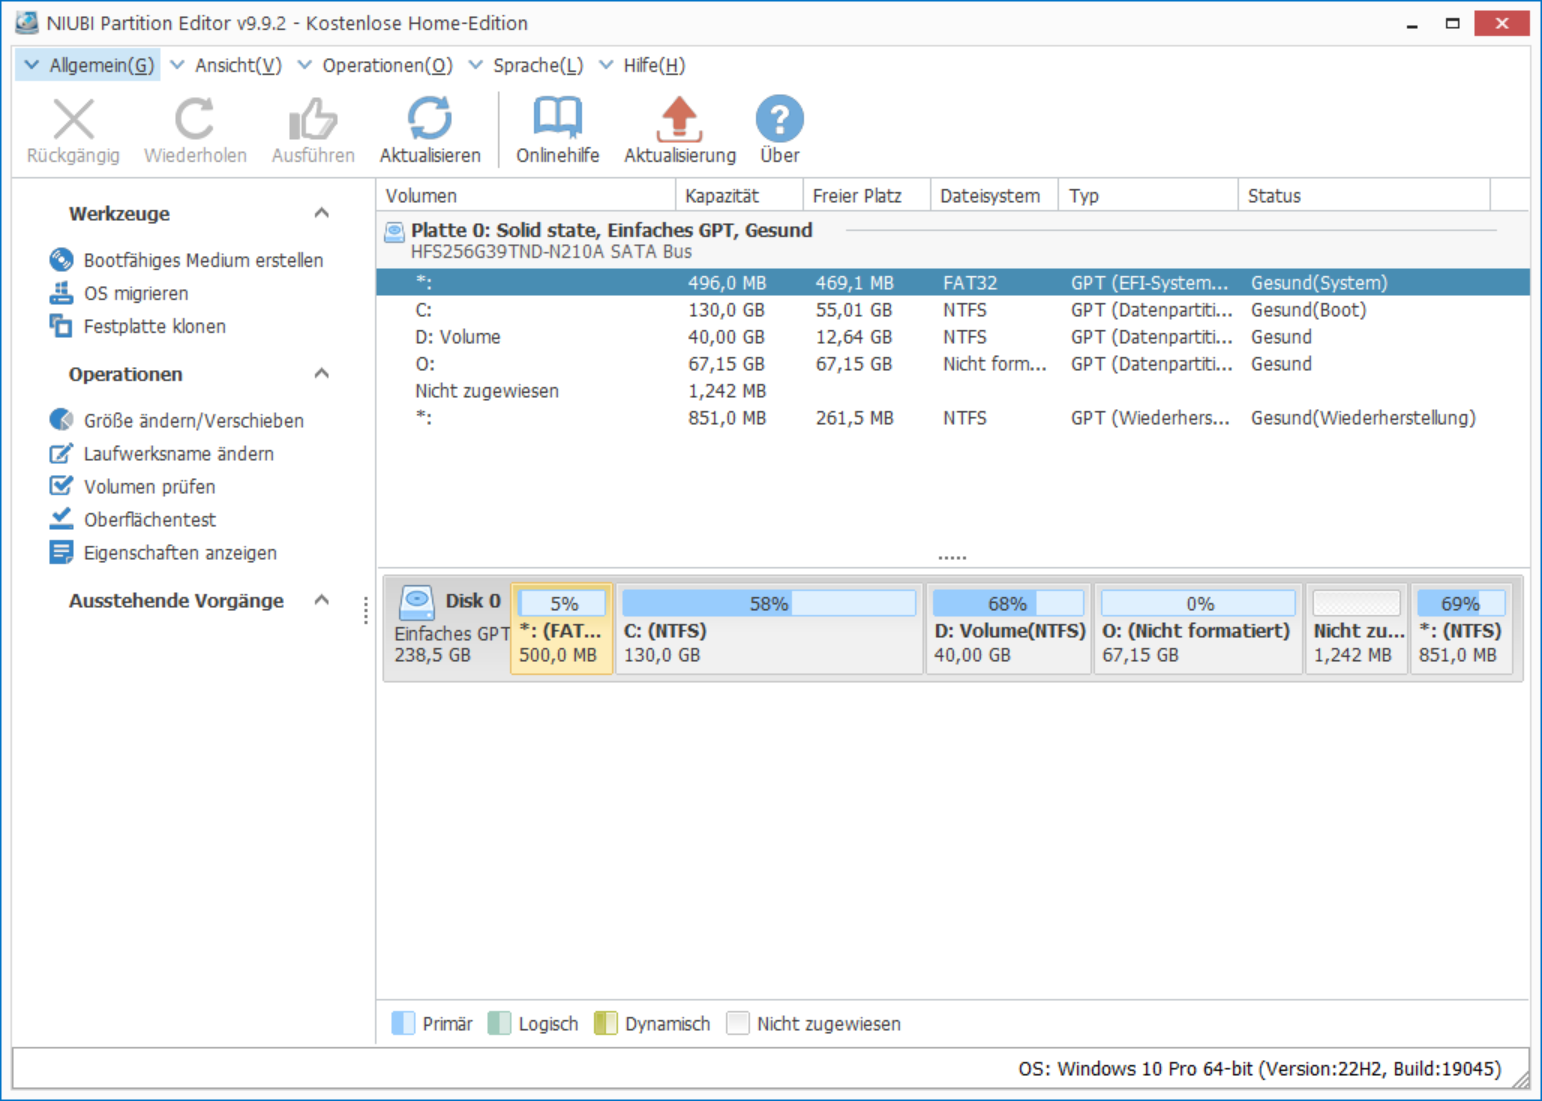Select Bootfähiges Medium erstellen link
Viewport: 1542px width, 1101px height.
(x=203, y=260)
